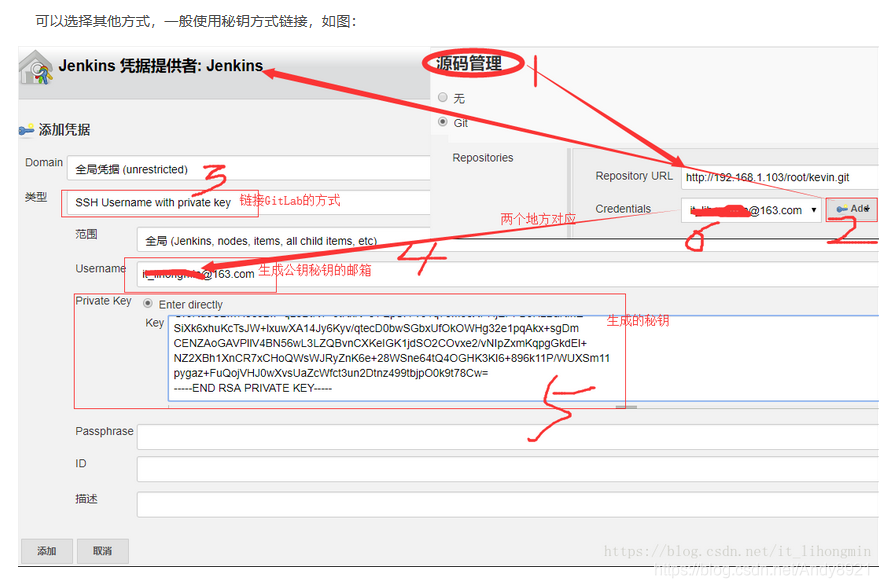Image resolution: width=879 pixels, height=588 pixels.
Task: Click the Credentials label
Action: 623,209
